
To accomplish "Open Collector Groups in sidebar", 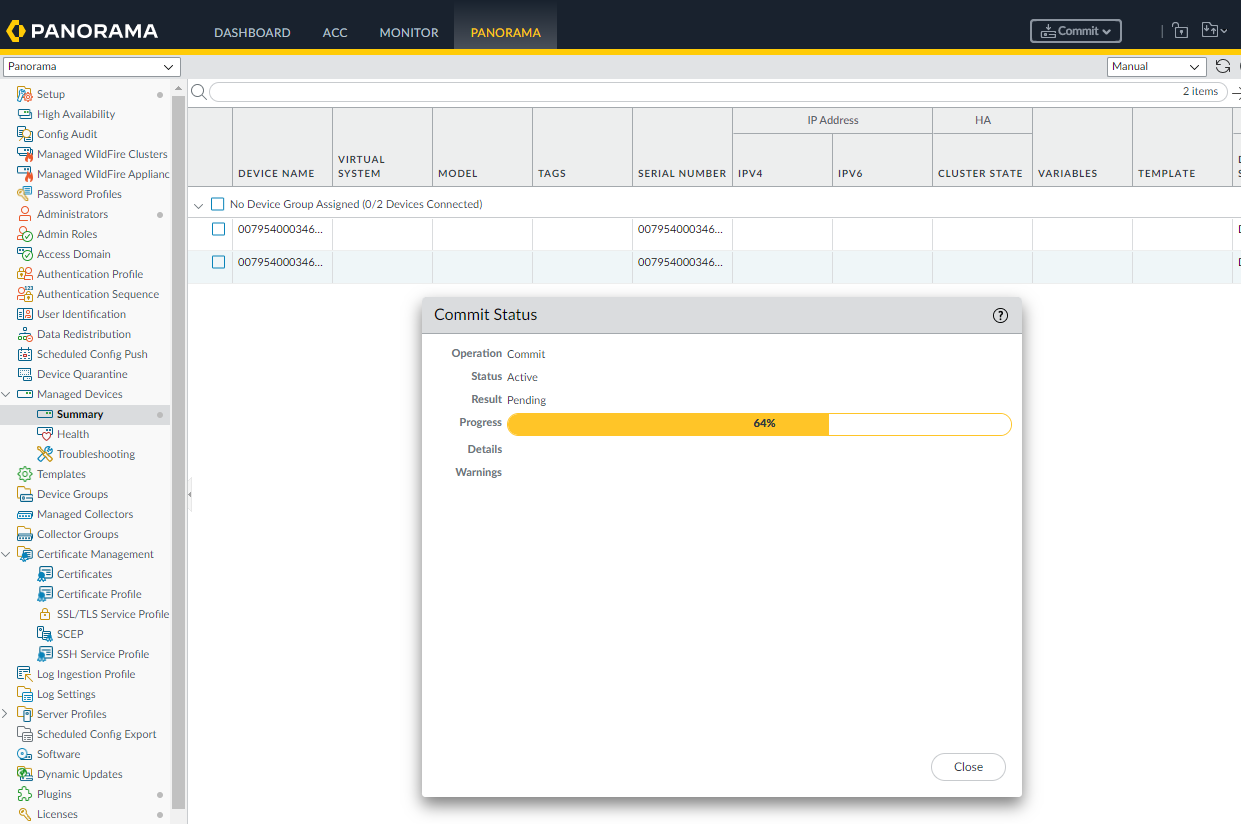I will click(78, 534).
